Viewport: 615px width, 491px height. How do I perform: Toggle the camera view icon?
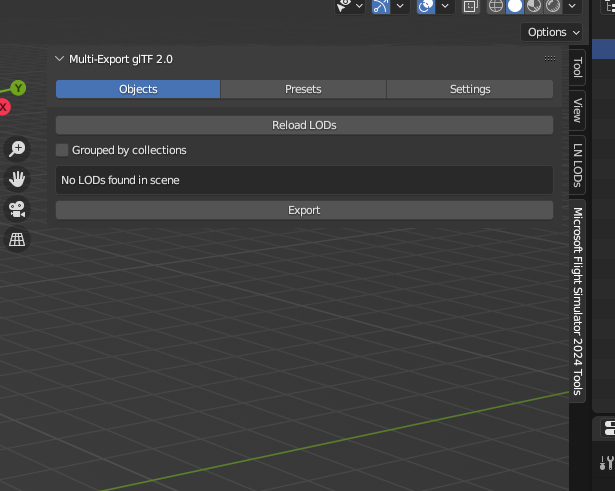click(17, 209)
